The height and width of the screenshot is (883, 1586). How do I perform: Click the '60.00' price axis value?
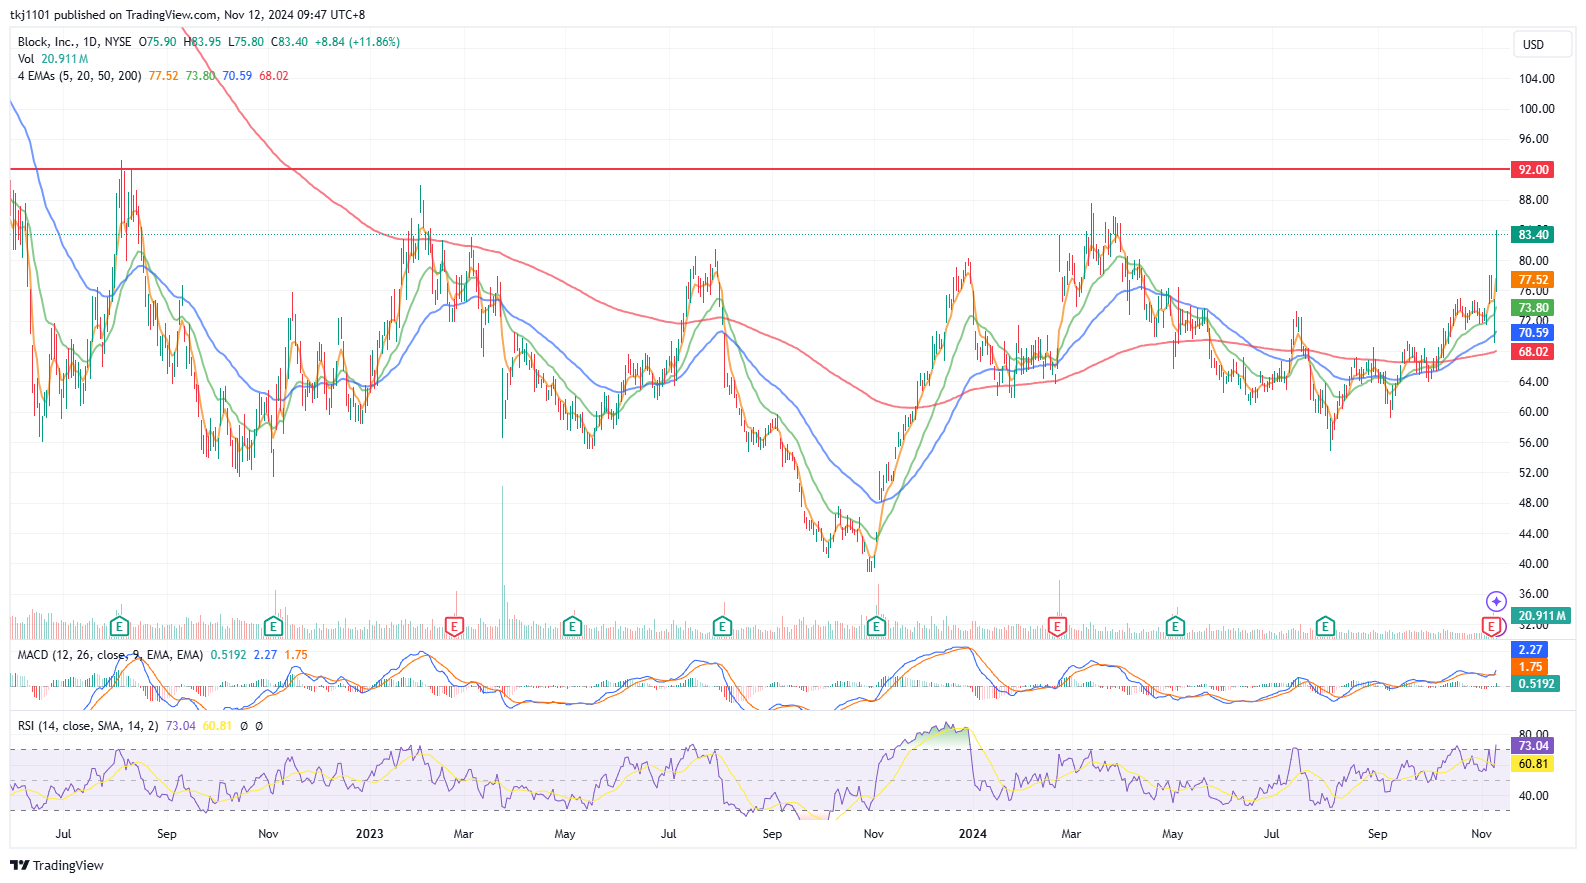[1533, 412]
